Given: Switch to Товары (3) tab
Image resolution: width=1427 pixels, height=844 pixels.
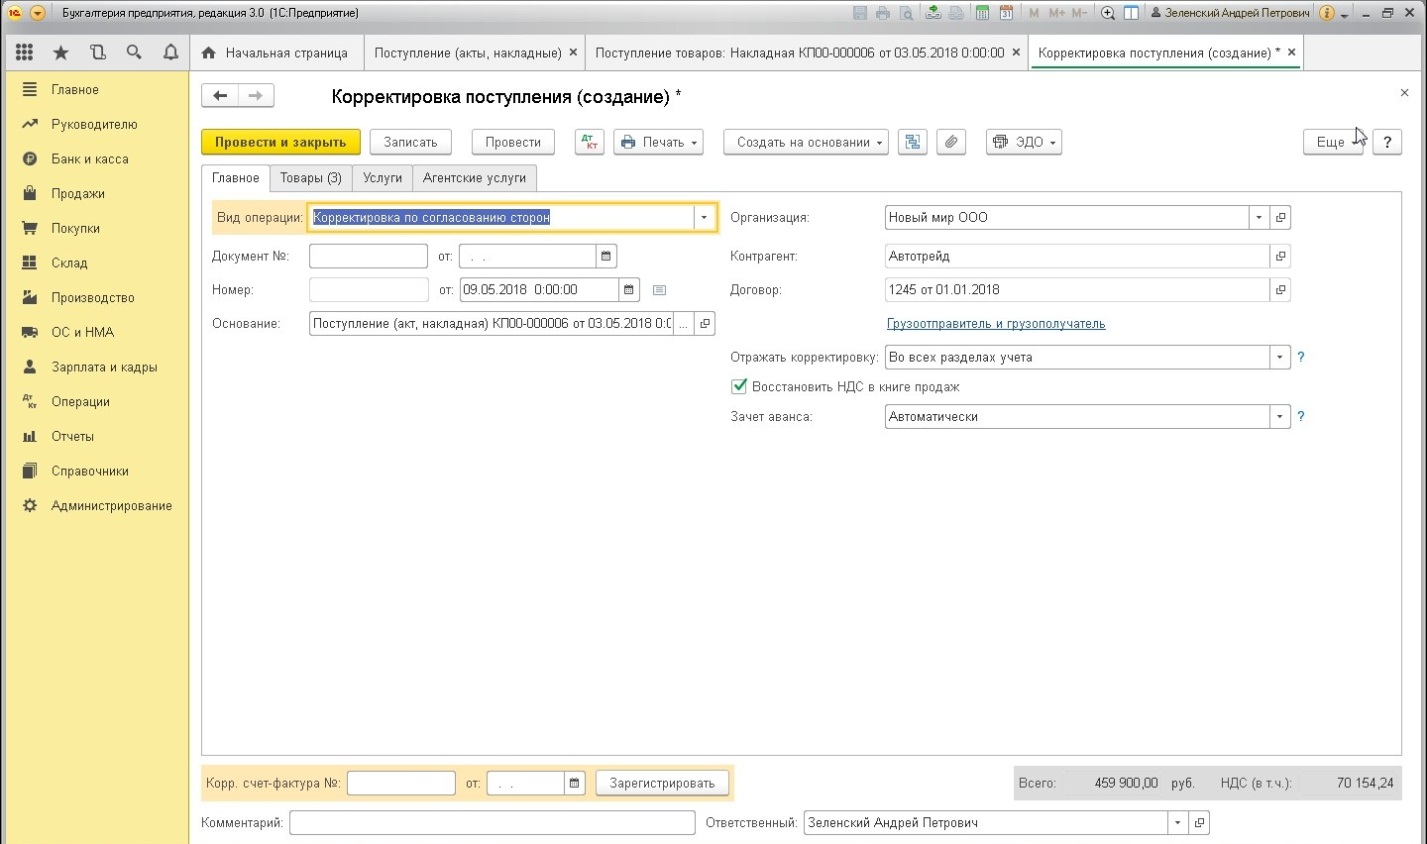Looking at the screenshot, I should [310, 178].
